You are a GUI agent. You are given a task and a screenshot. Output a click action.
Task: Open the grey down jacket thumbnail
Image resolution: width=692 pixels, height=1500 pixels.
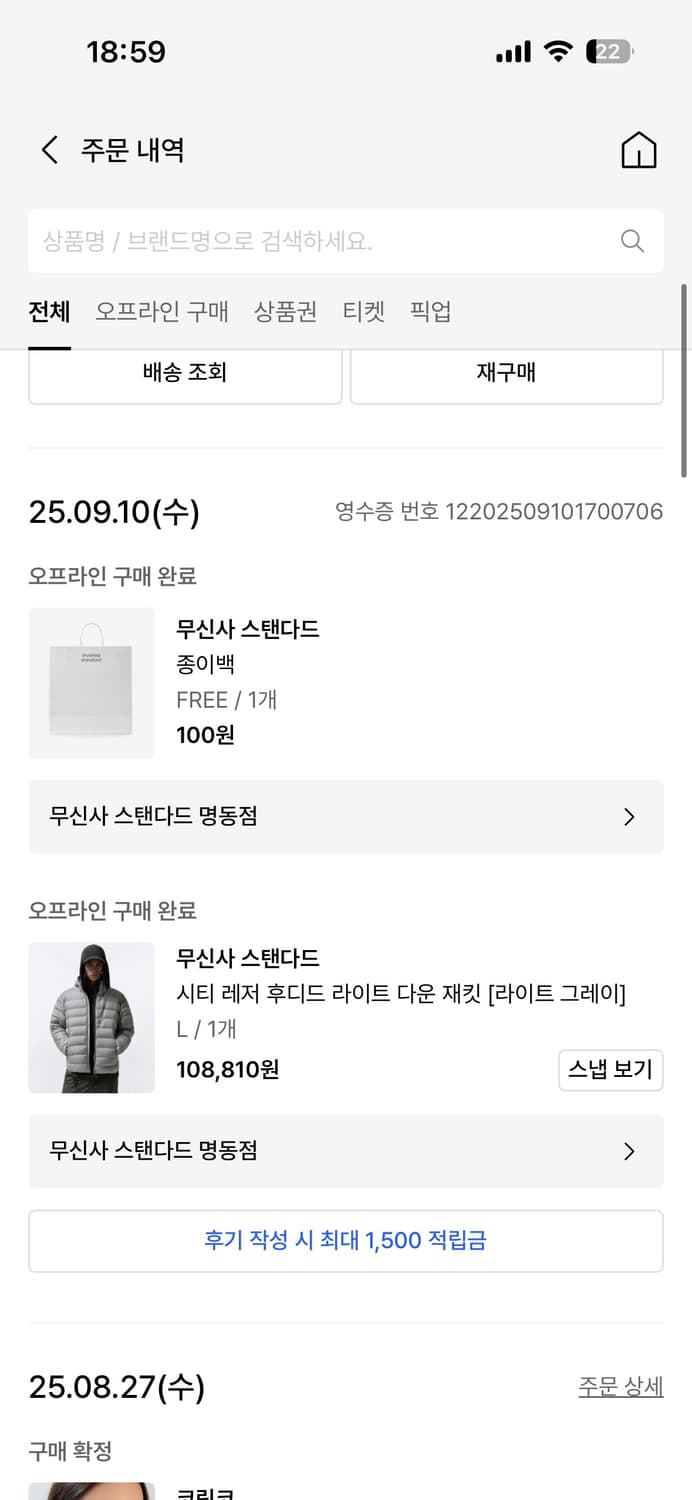coord(91,1018)
